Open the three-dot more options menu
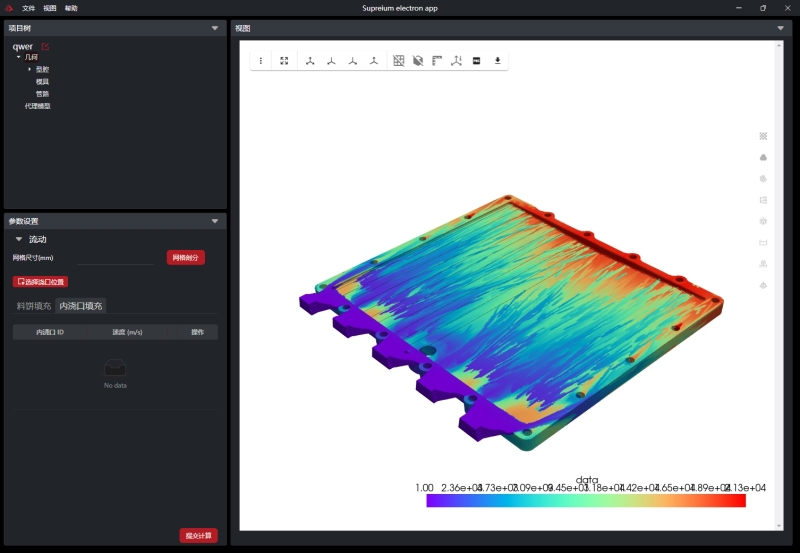 click(261, 61)
